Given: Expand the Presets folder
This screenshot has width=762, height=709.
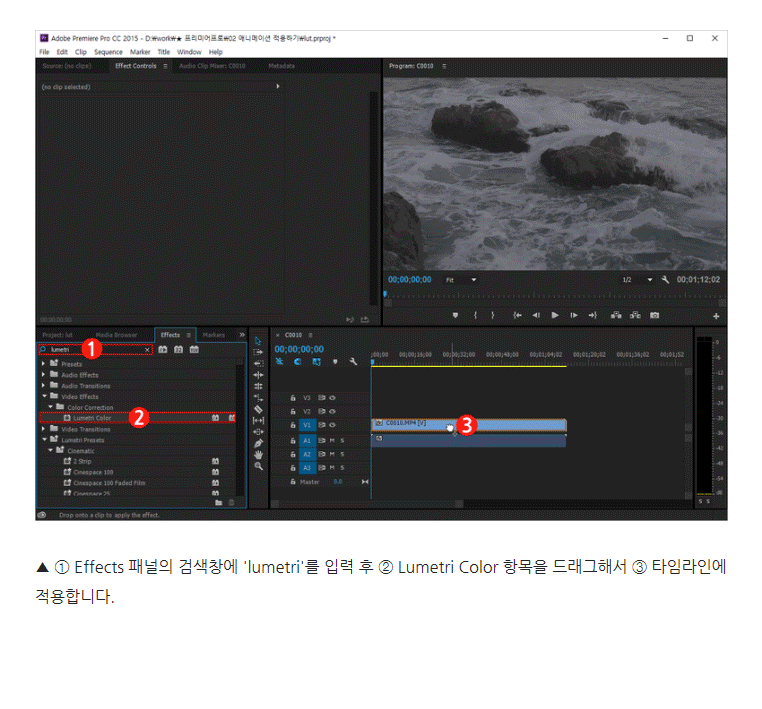Looking at the screenshot, I should point(43,363).
